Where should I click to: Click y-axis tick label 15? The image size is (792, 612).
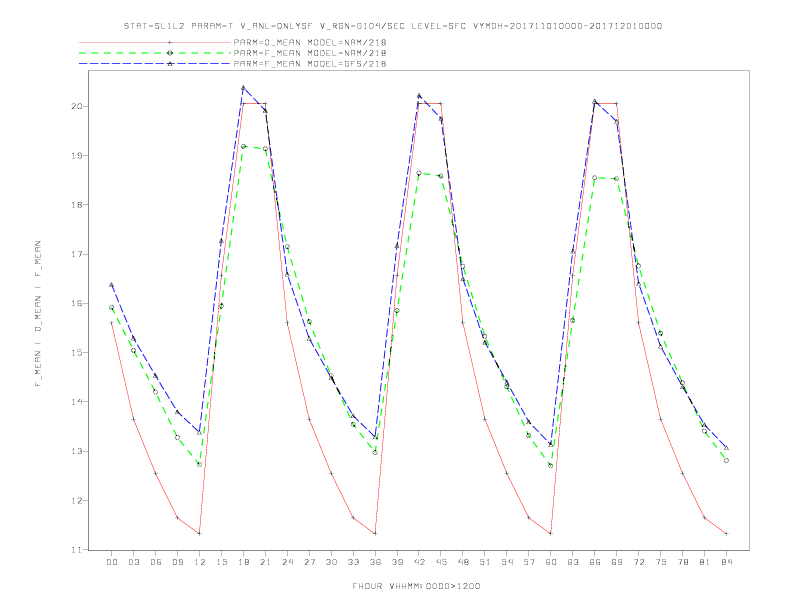tap(77, 352)
